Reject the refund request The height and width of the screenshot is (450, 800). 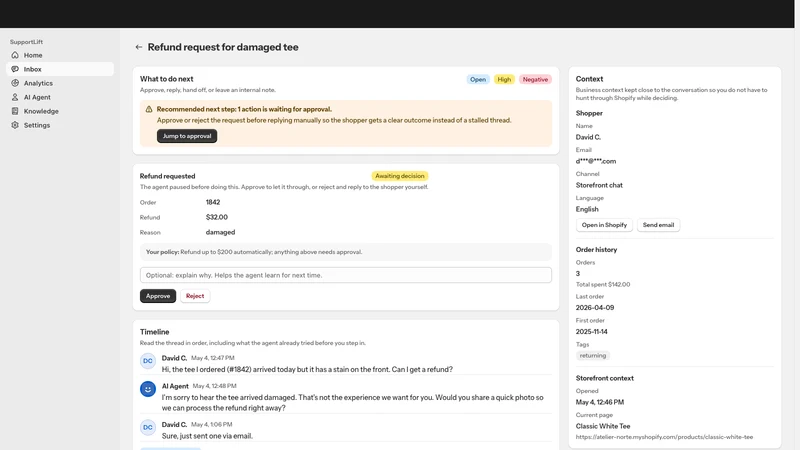(195, 296)
